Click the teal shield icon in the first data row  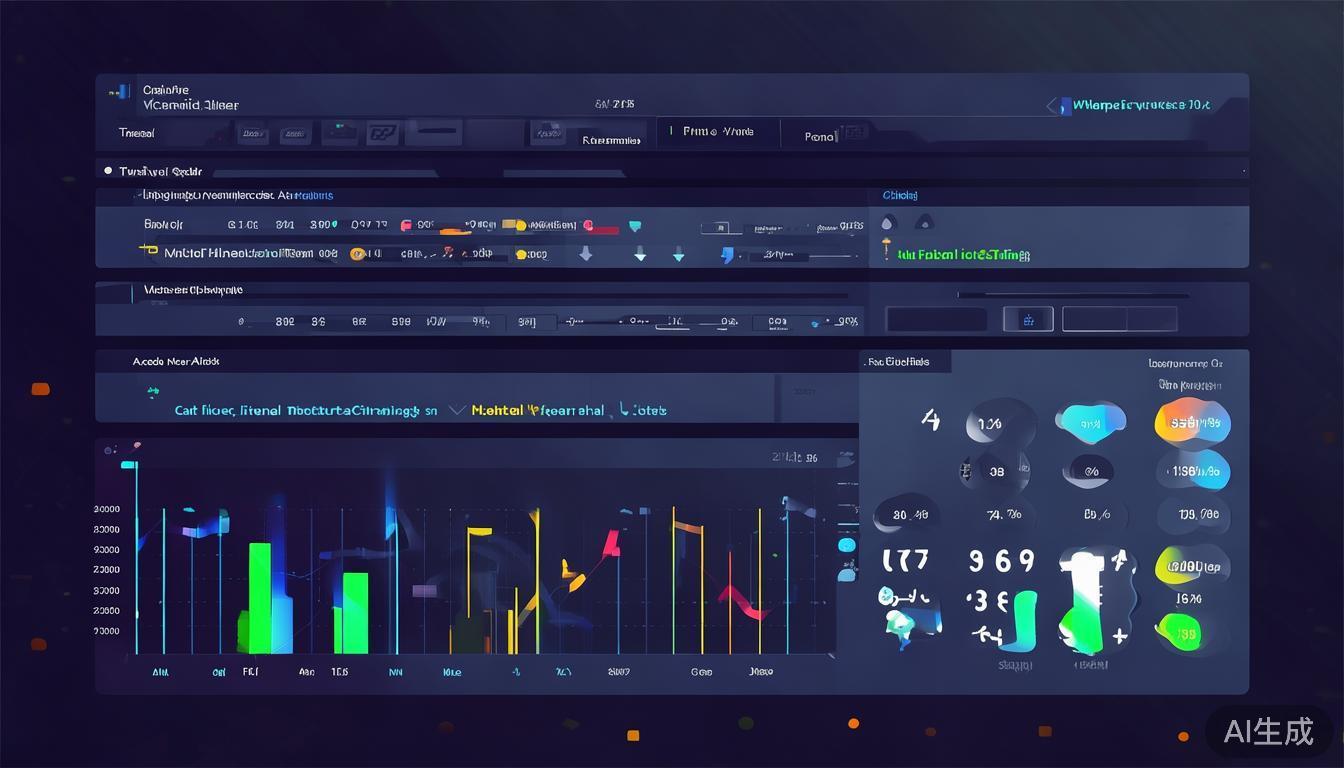click(x=634, y=226)
